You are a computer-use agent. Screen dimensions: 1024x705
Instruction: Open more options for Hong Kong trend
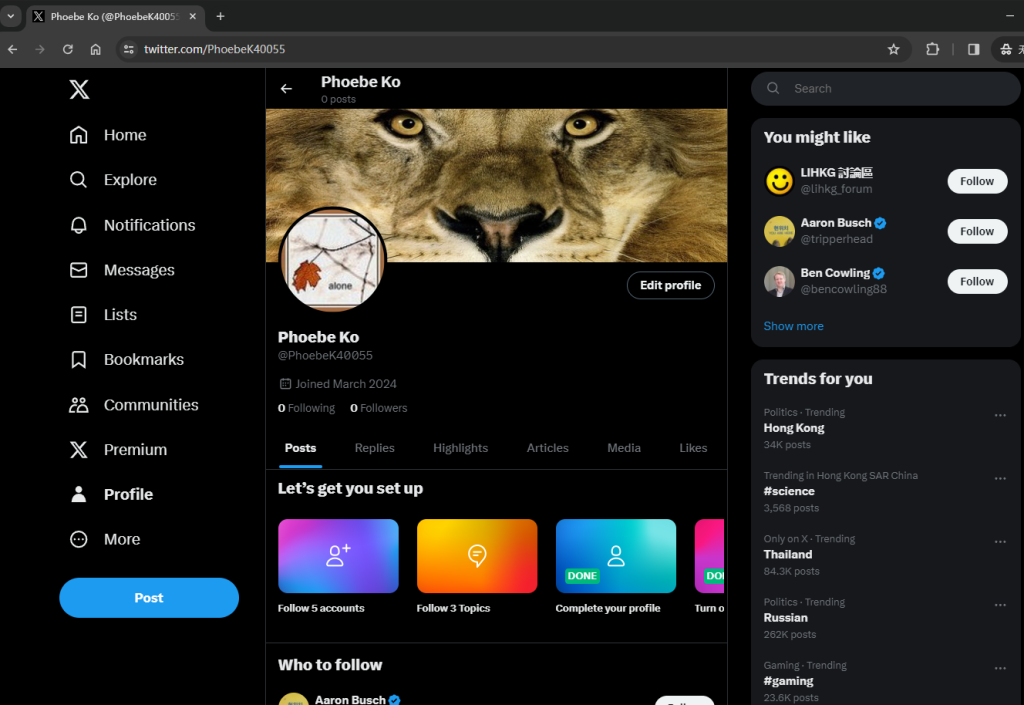tap(1000, 415)
